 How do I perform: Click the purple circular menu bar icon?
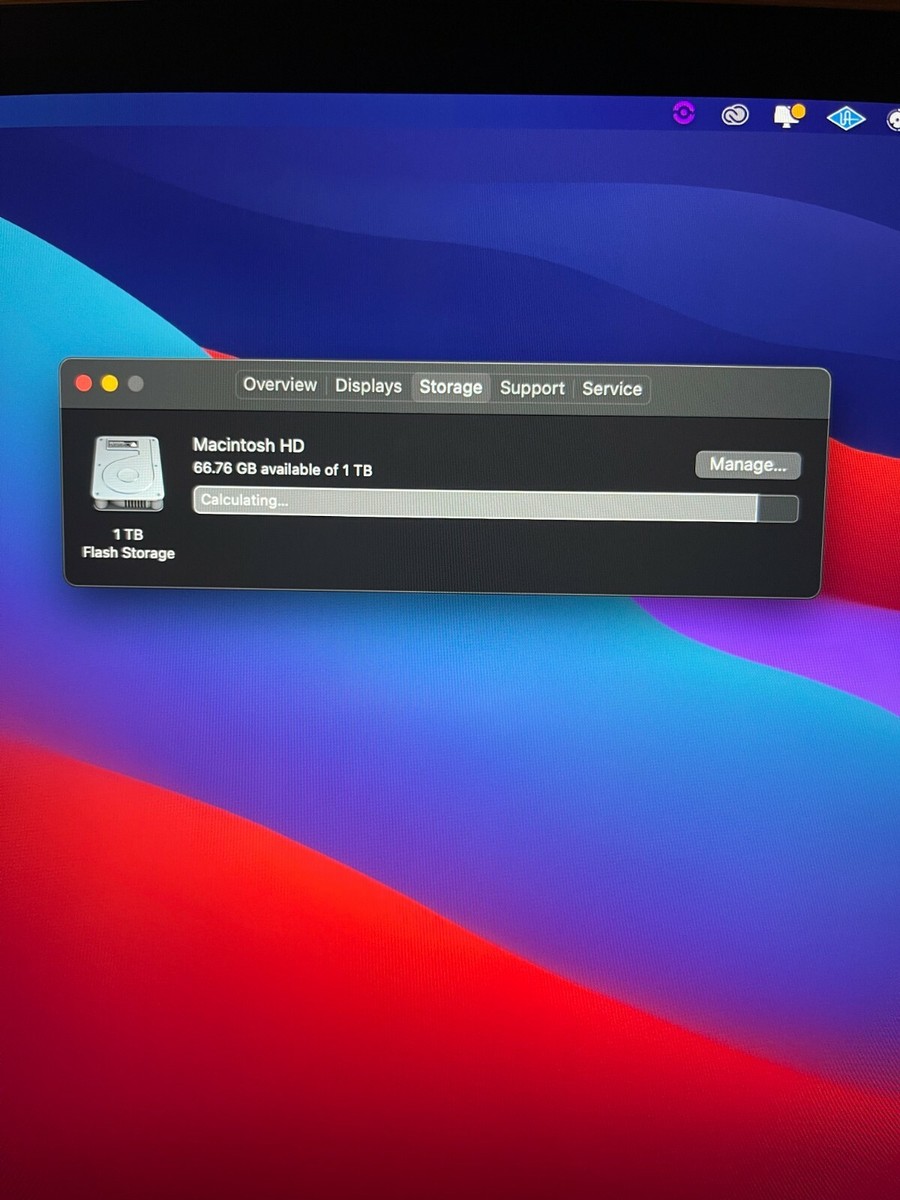(684, 113)
